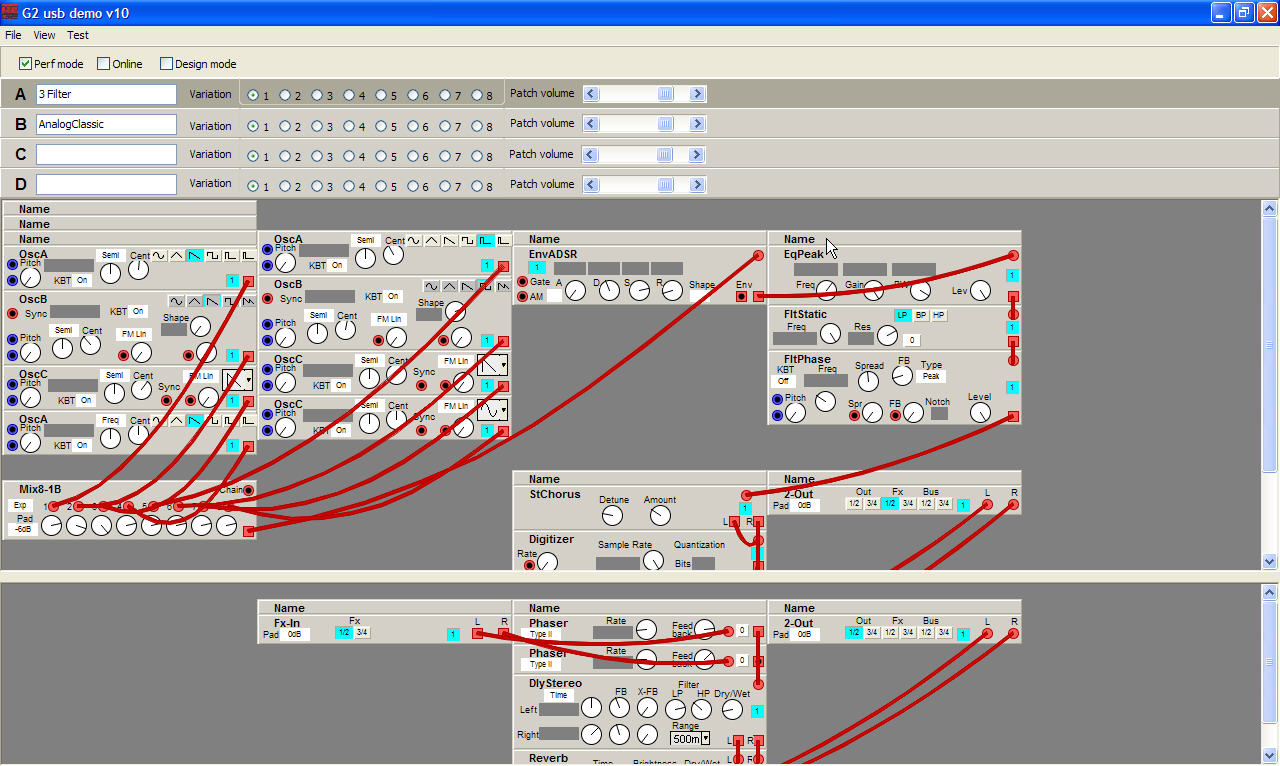Click the DlyStereo Dry/Wet knob

(732, 709)
